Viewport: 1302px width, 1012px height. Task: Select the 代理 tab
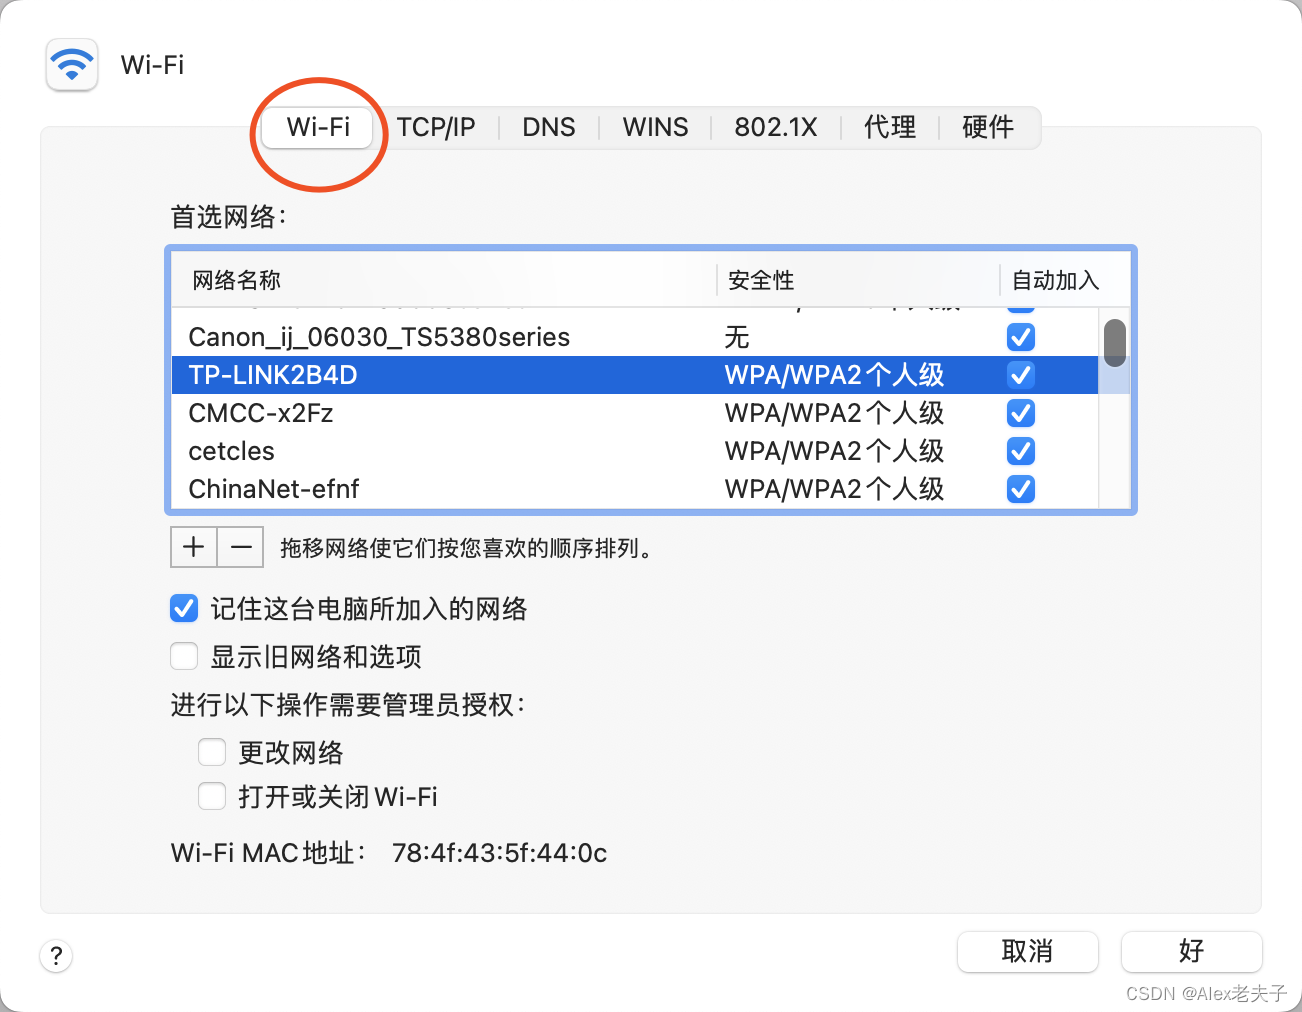click(x=890, y=127)
